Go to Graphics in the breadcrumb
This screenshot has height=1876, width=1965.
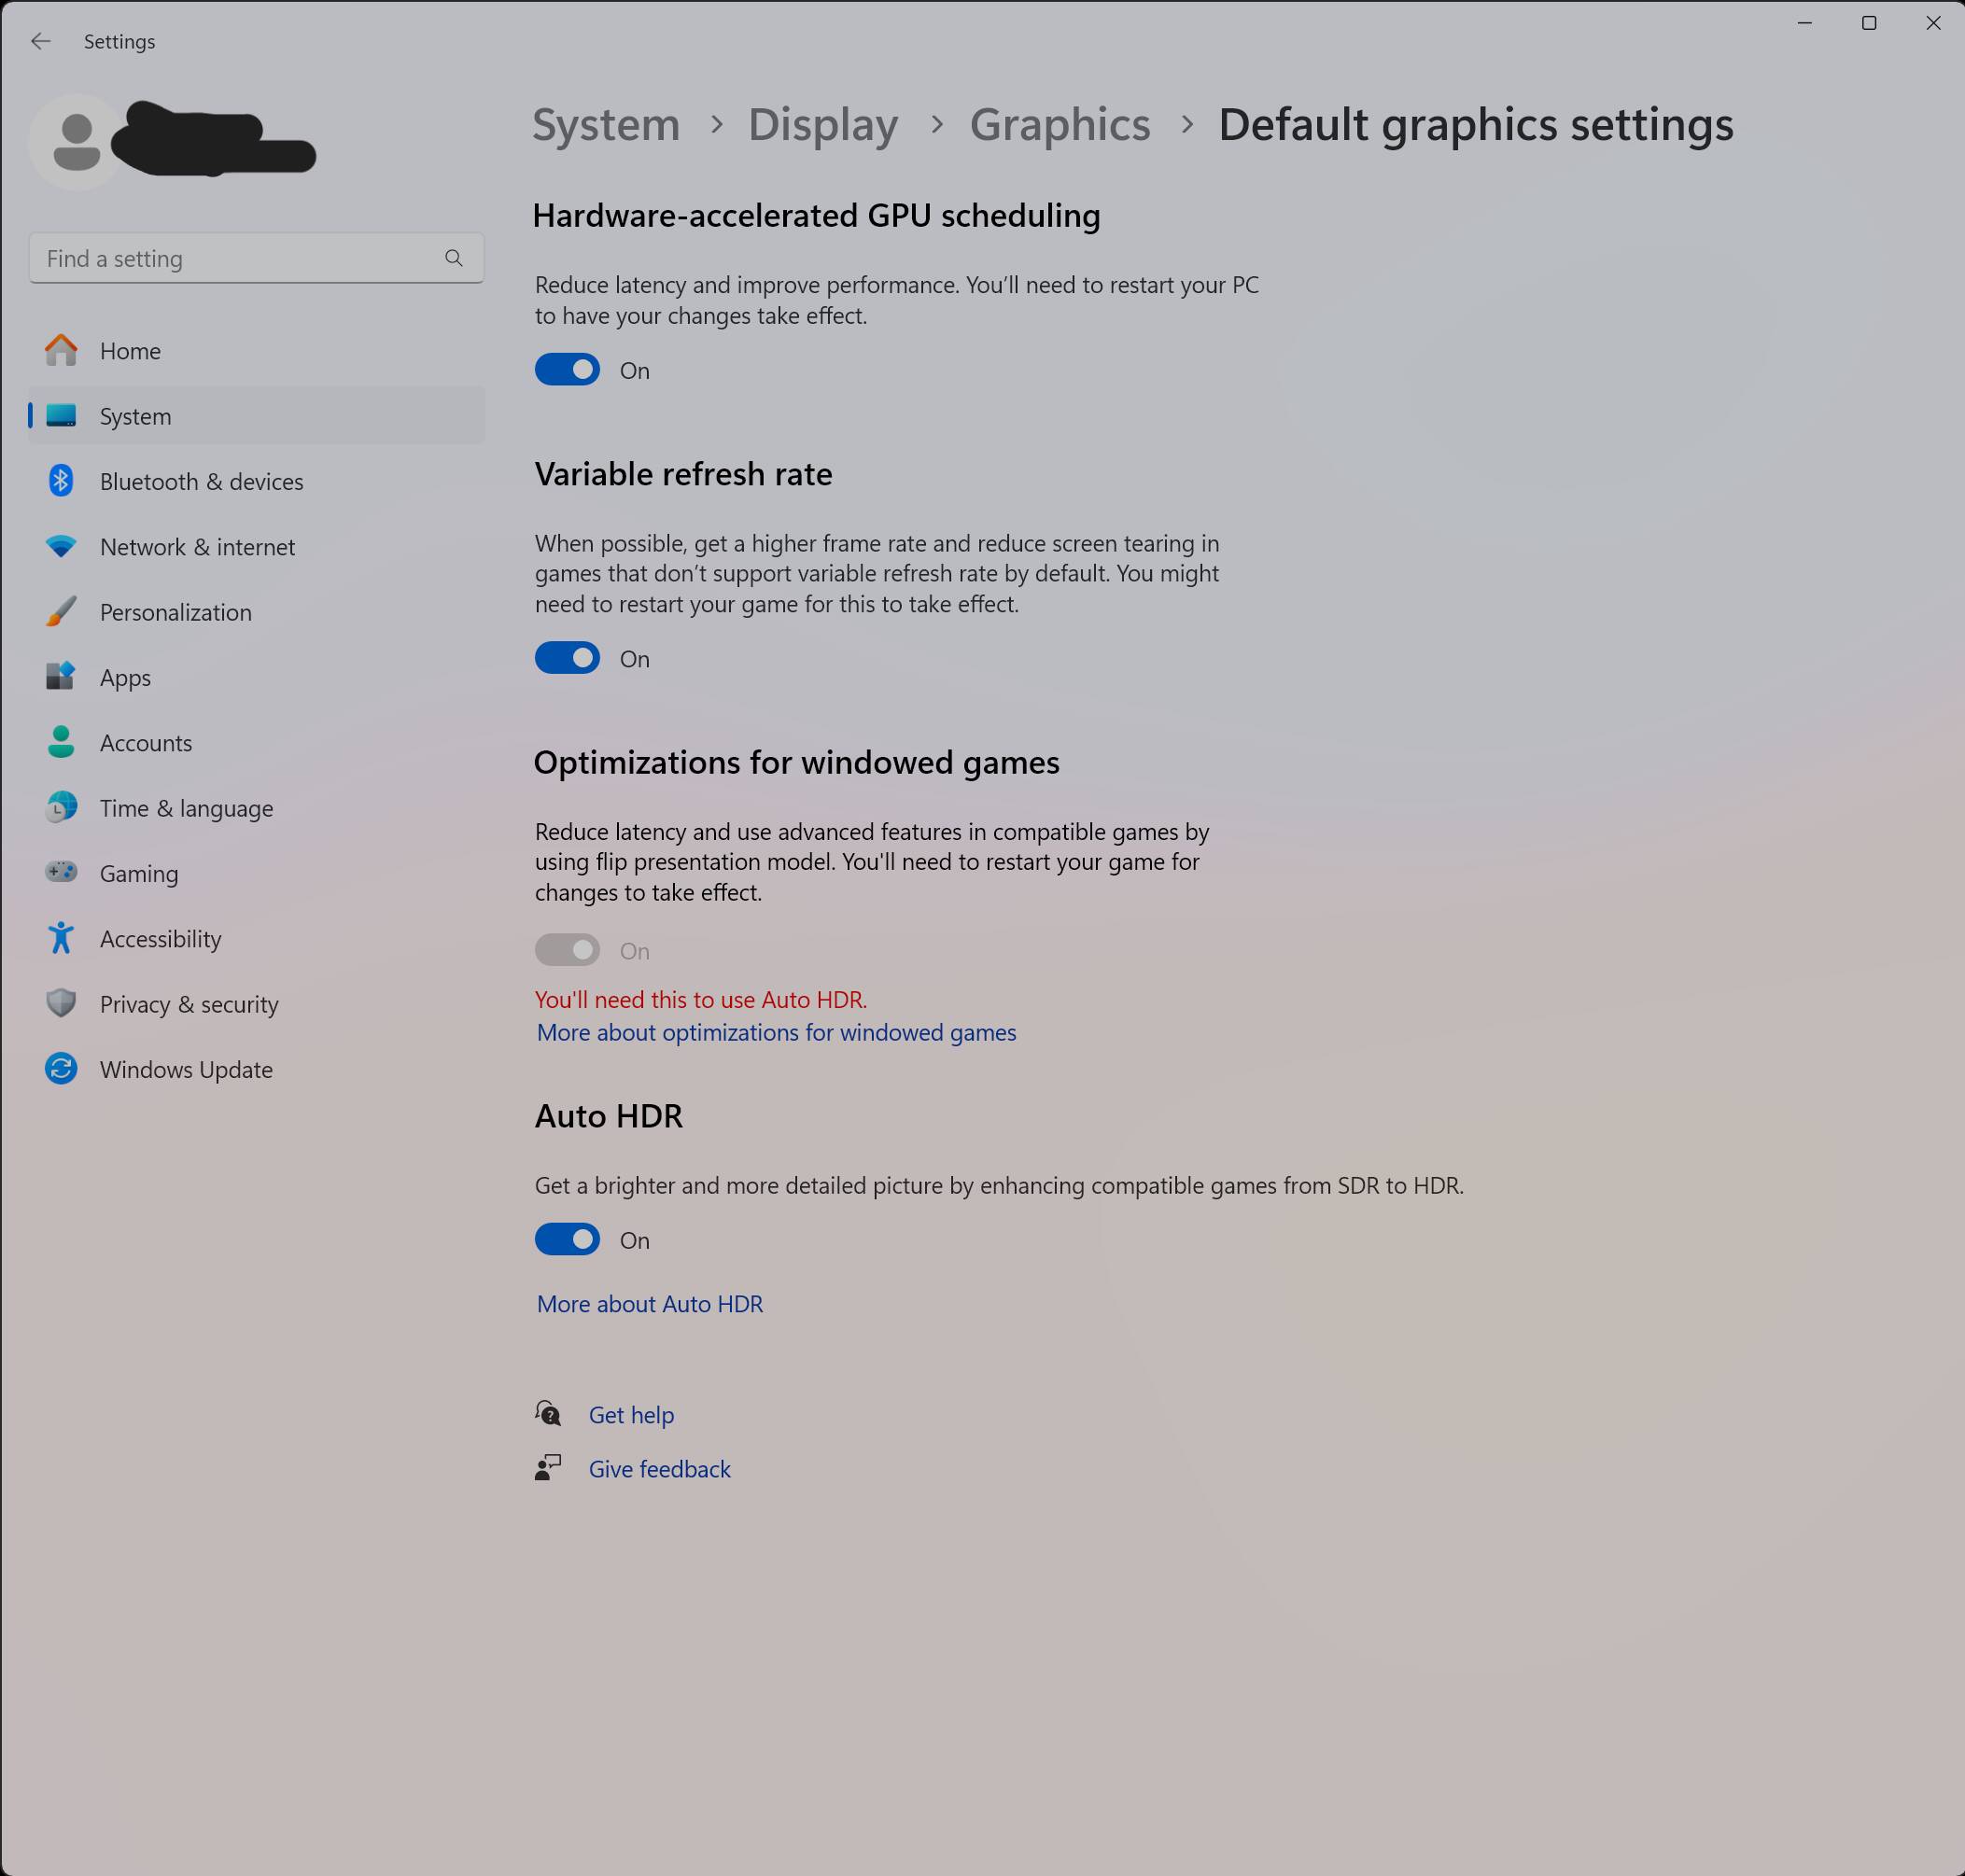pyautogui.click(x=1060, y=125)
